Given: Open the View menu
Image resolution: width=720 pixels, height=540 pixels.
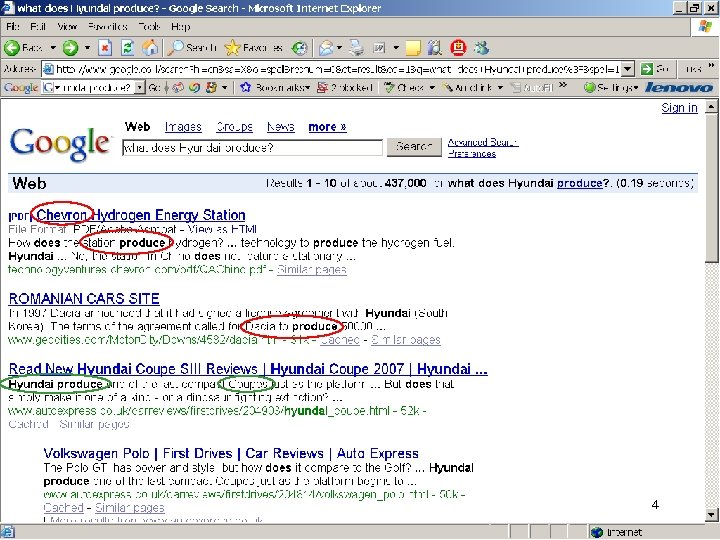Looking at the screenshot, I should tap(67, 27).
